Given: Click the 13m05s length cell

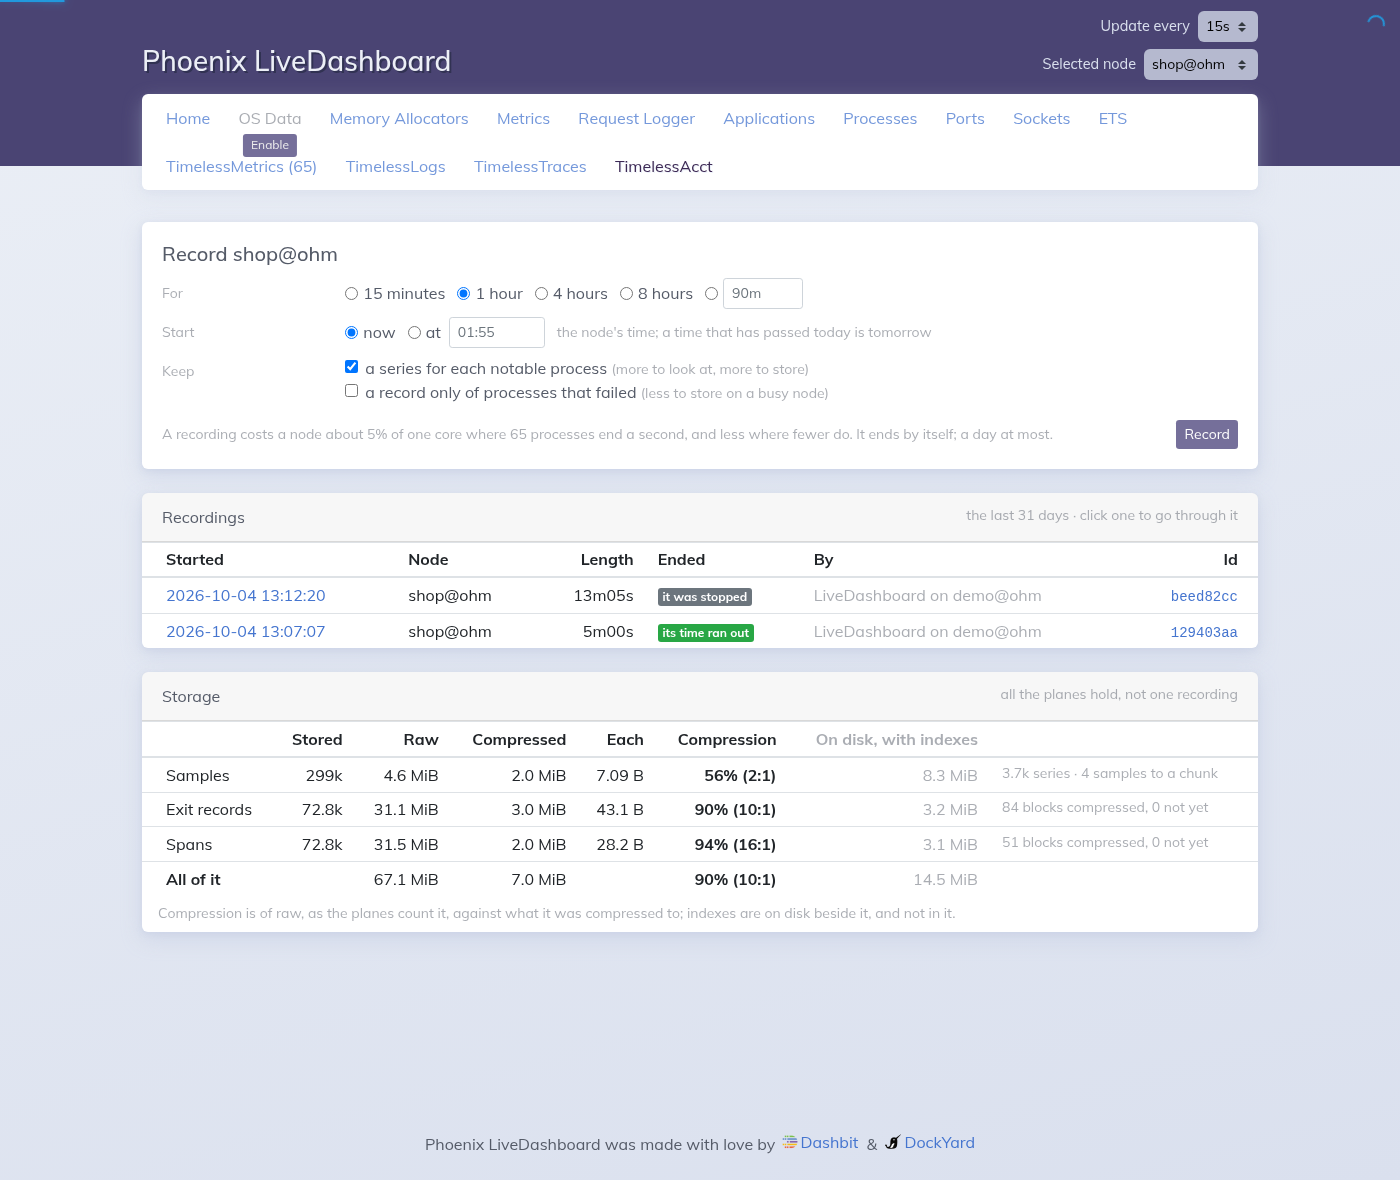Looking at the screenshot, I should point(603,596).
